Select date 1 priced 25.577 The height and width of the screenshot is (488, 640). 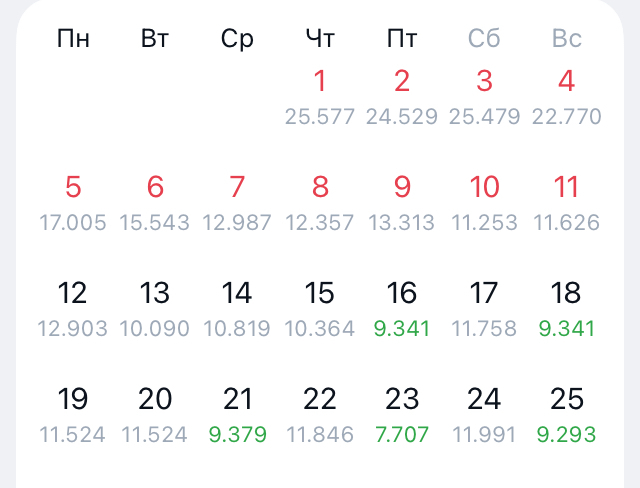tap(320, 95)
